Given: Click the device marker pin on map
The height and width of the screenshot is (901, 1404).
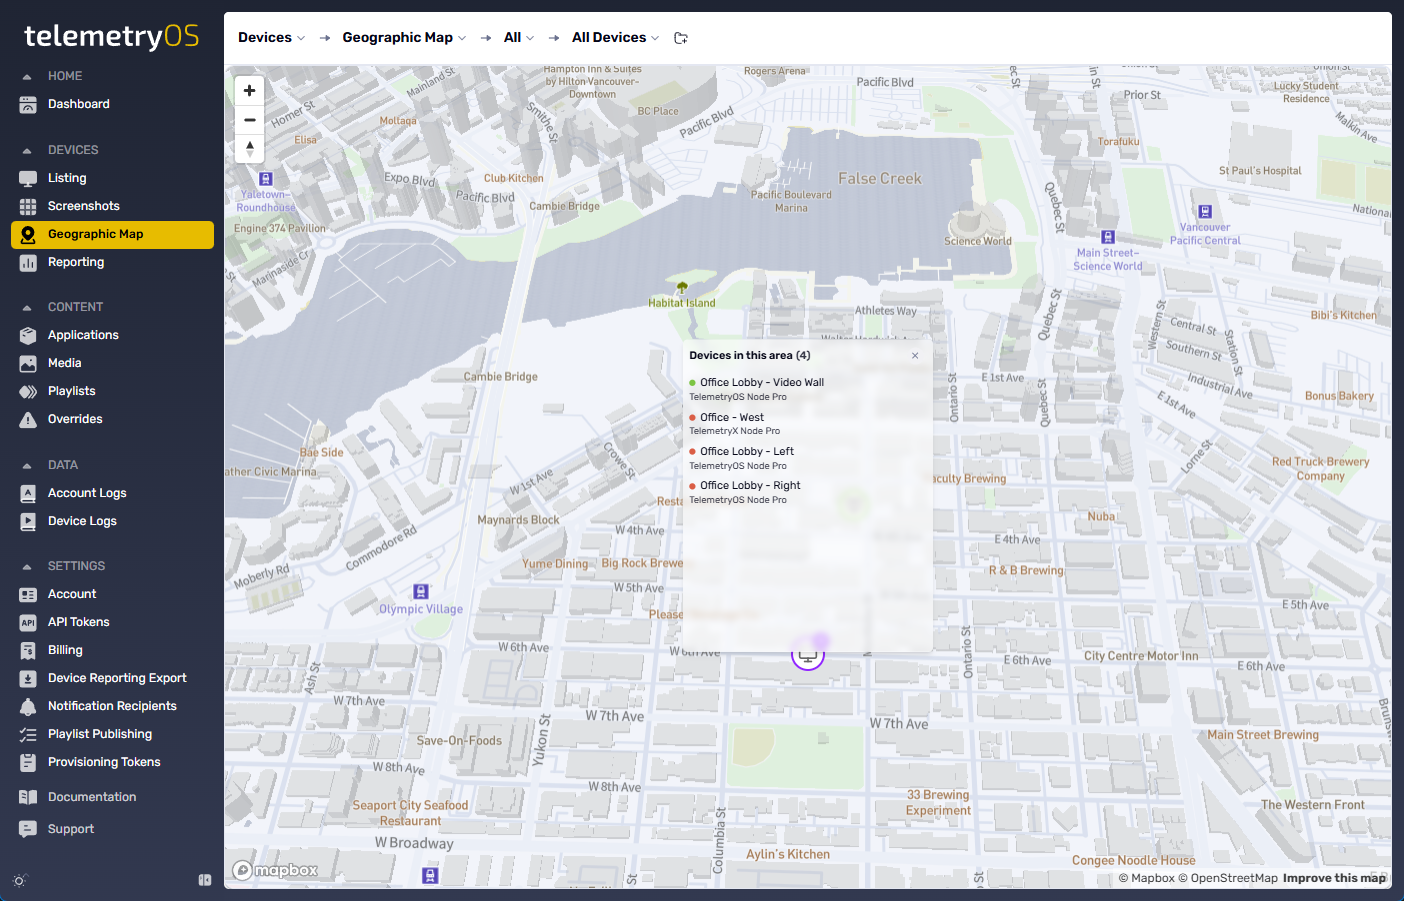Looking at the screenshot, I should coord(808,656).
